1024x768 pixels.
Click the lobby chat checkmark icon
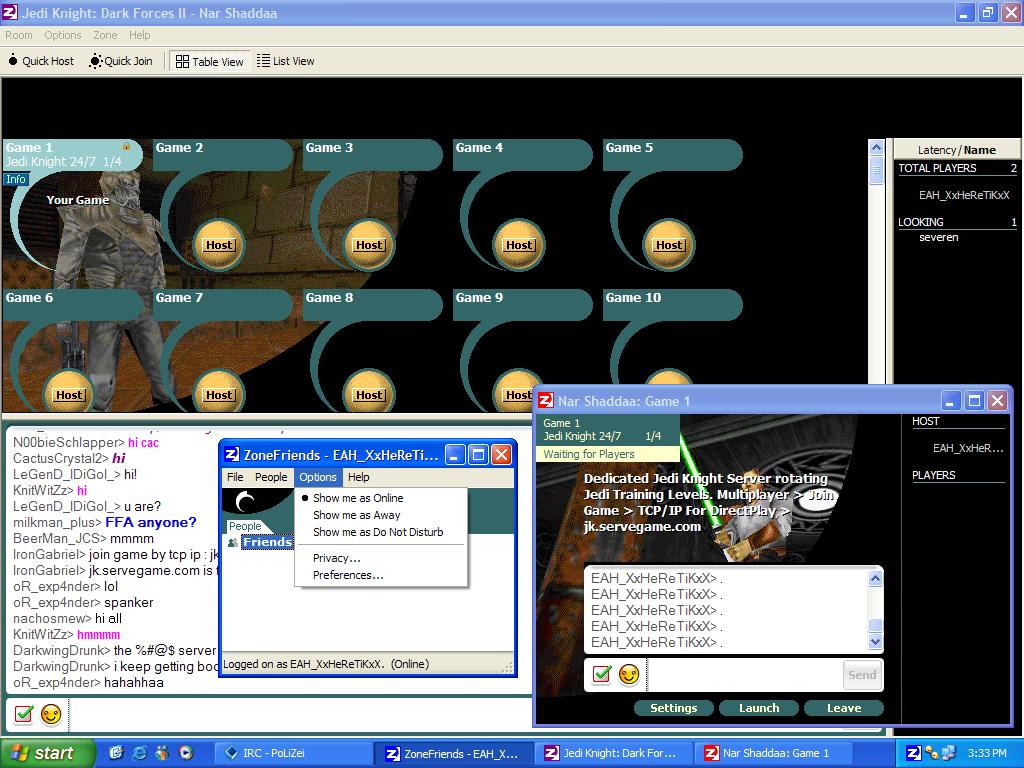coord(24,714)
